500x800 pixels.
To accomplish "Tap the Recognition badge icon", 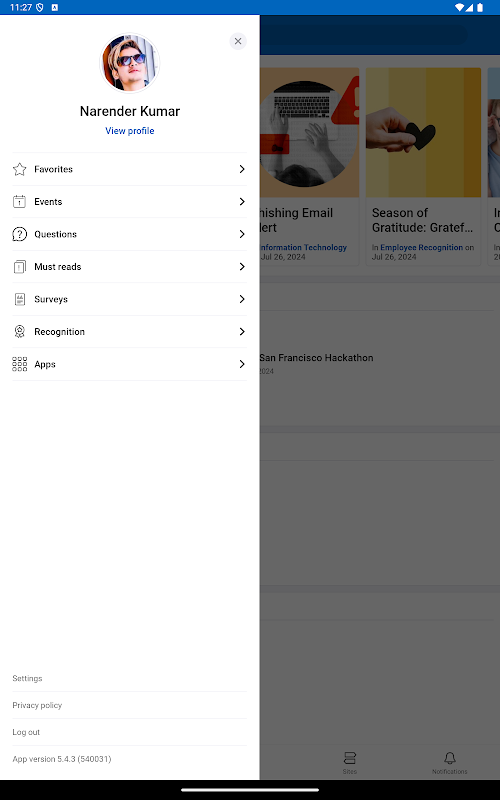I will (19, 332).
